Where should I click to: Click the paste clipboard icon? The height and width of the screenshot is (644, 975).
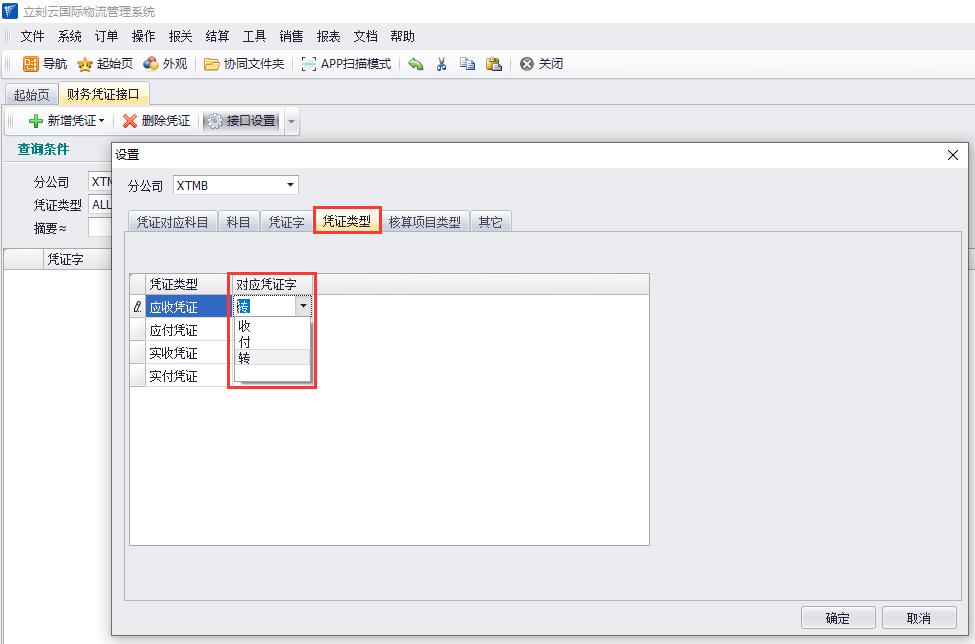point(493,64)
